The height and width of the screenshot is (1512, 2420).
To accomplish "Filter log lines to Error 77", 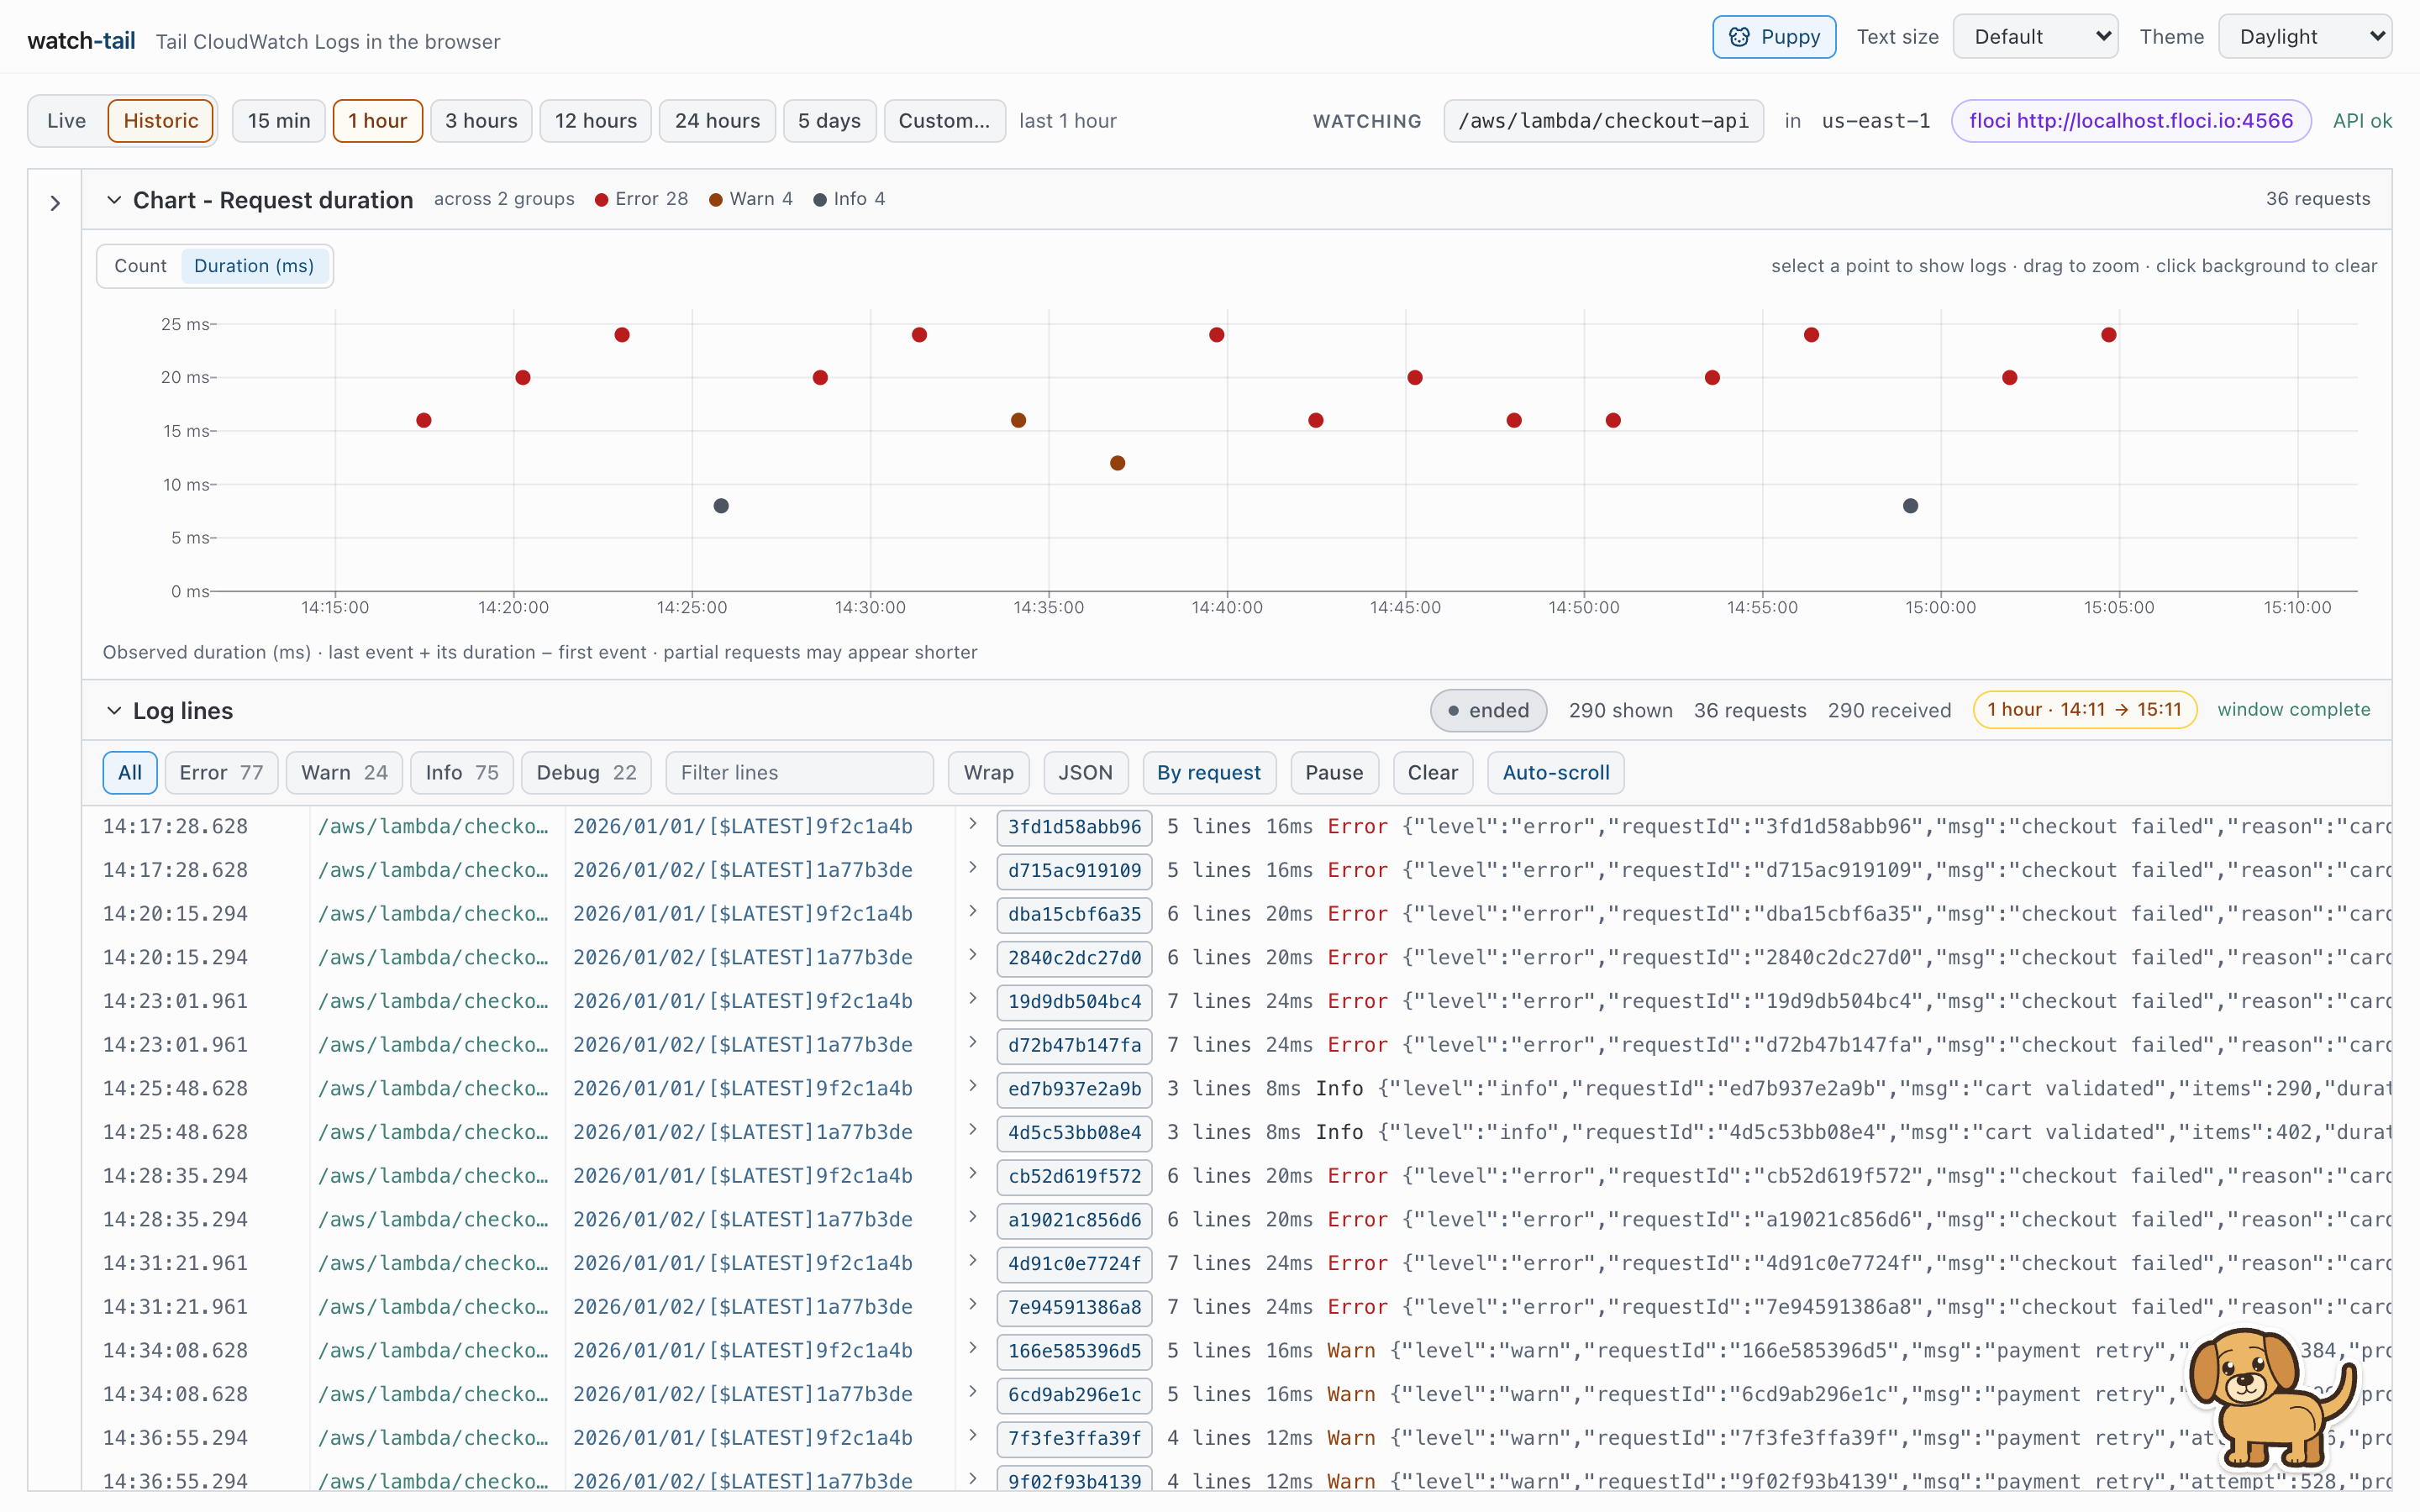I will [x=221, y=773].
